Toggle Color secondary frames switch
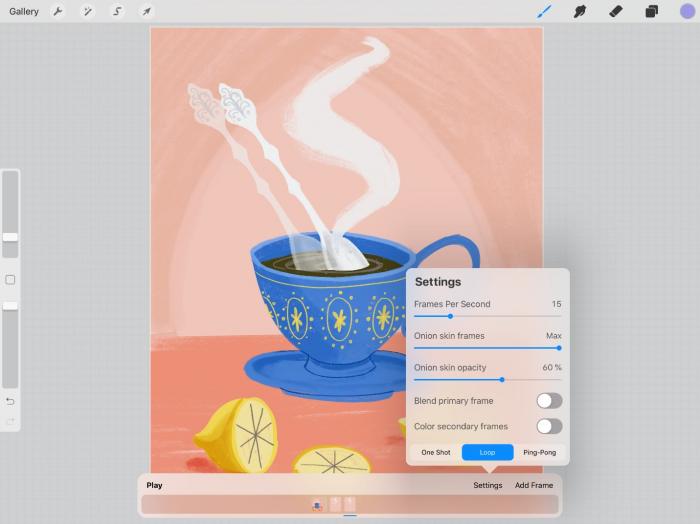 pos(549,426)
